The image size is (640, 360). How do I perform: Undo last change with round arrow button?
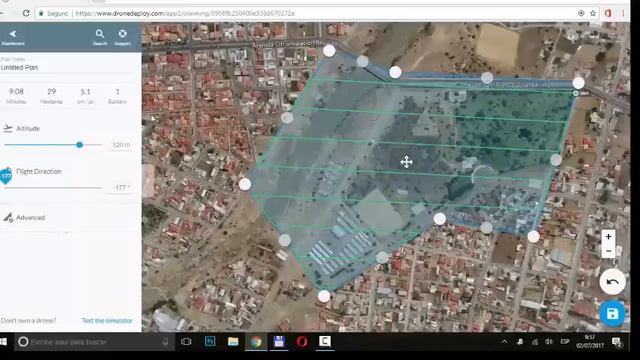pos(612,282)
